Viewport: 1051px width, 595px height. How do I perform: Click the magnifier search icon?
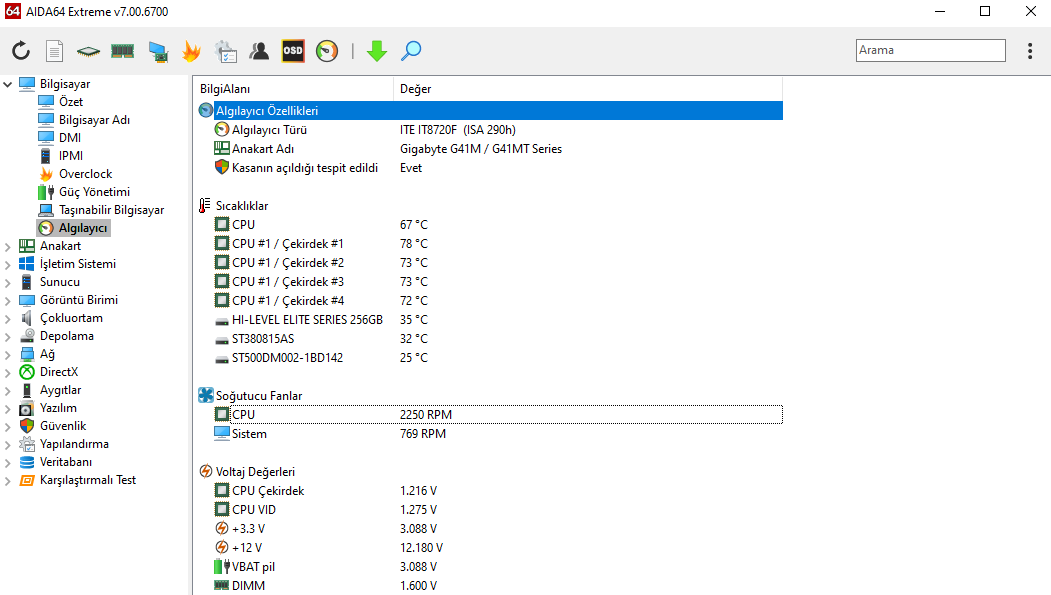click(x=411, y=51)
